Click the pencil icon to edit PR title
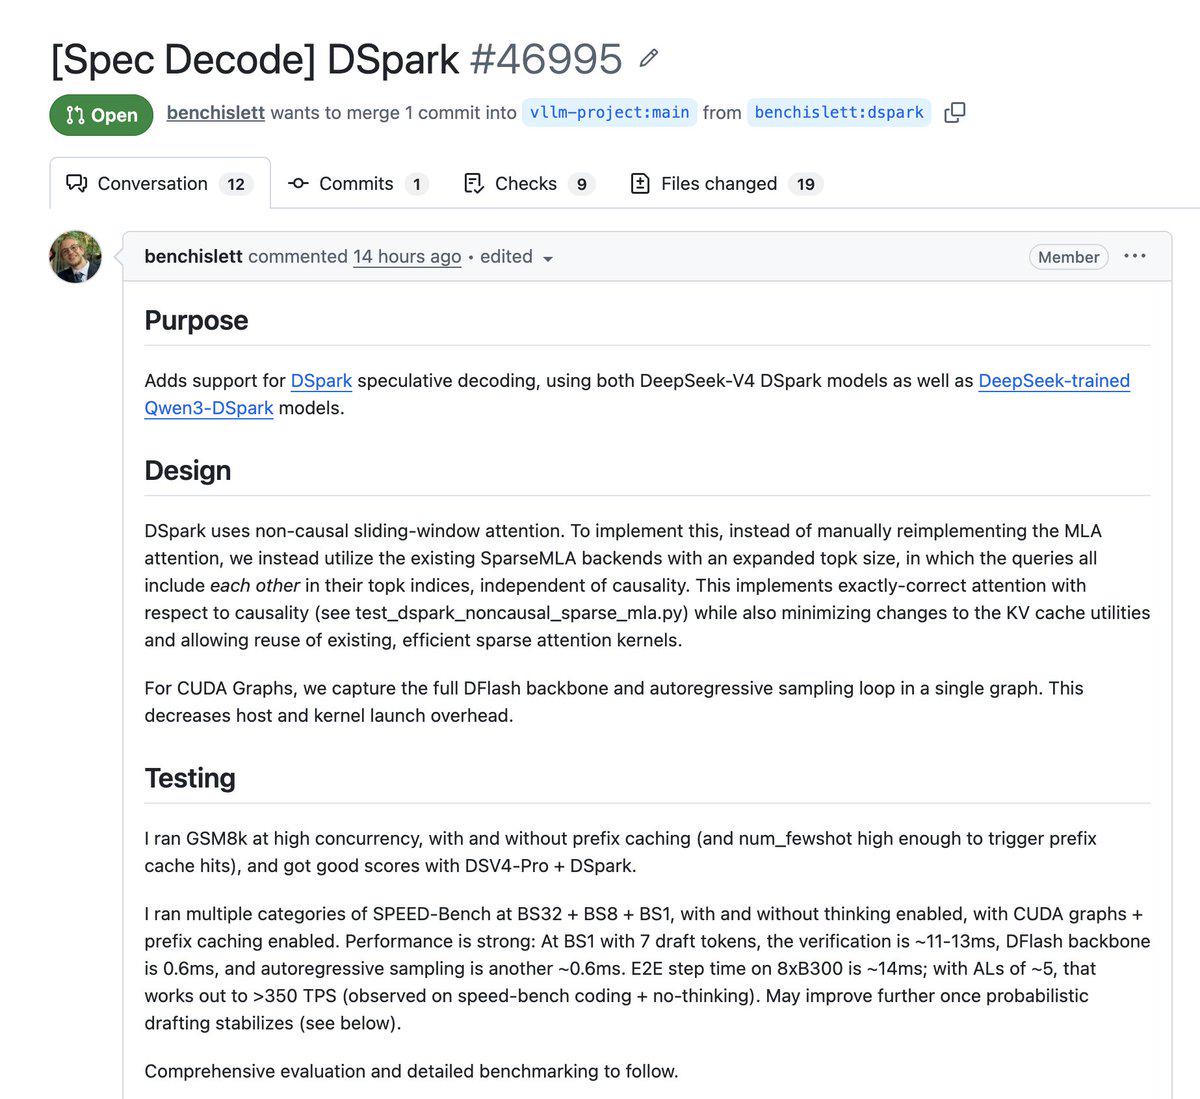Screen dimensions: 1200x1099 [649, 59]
